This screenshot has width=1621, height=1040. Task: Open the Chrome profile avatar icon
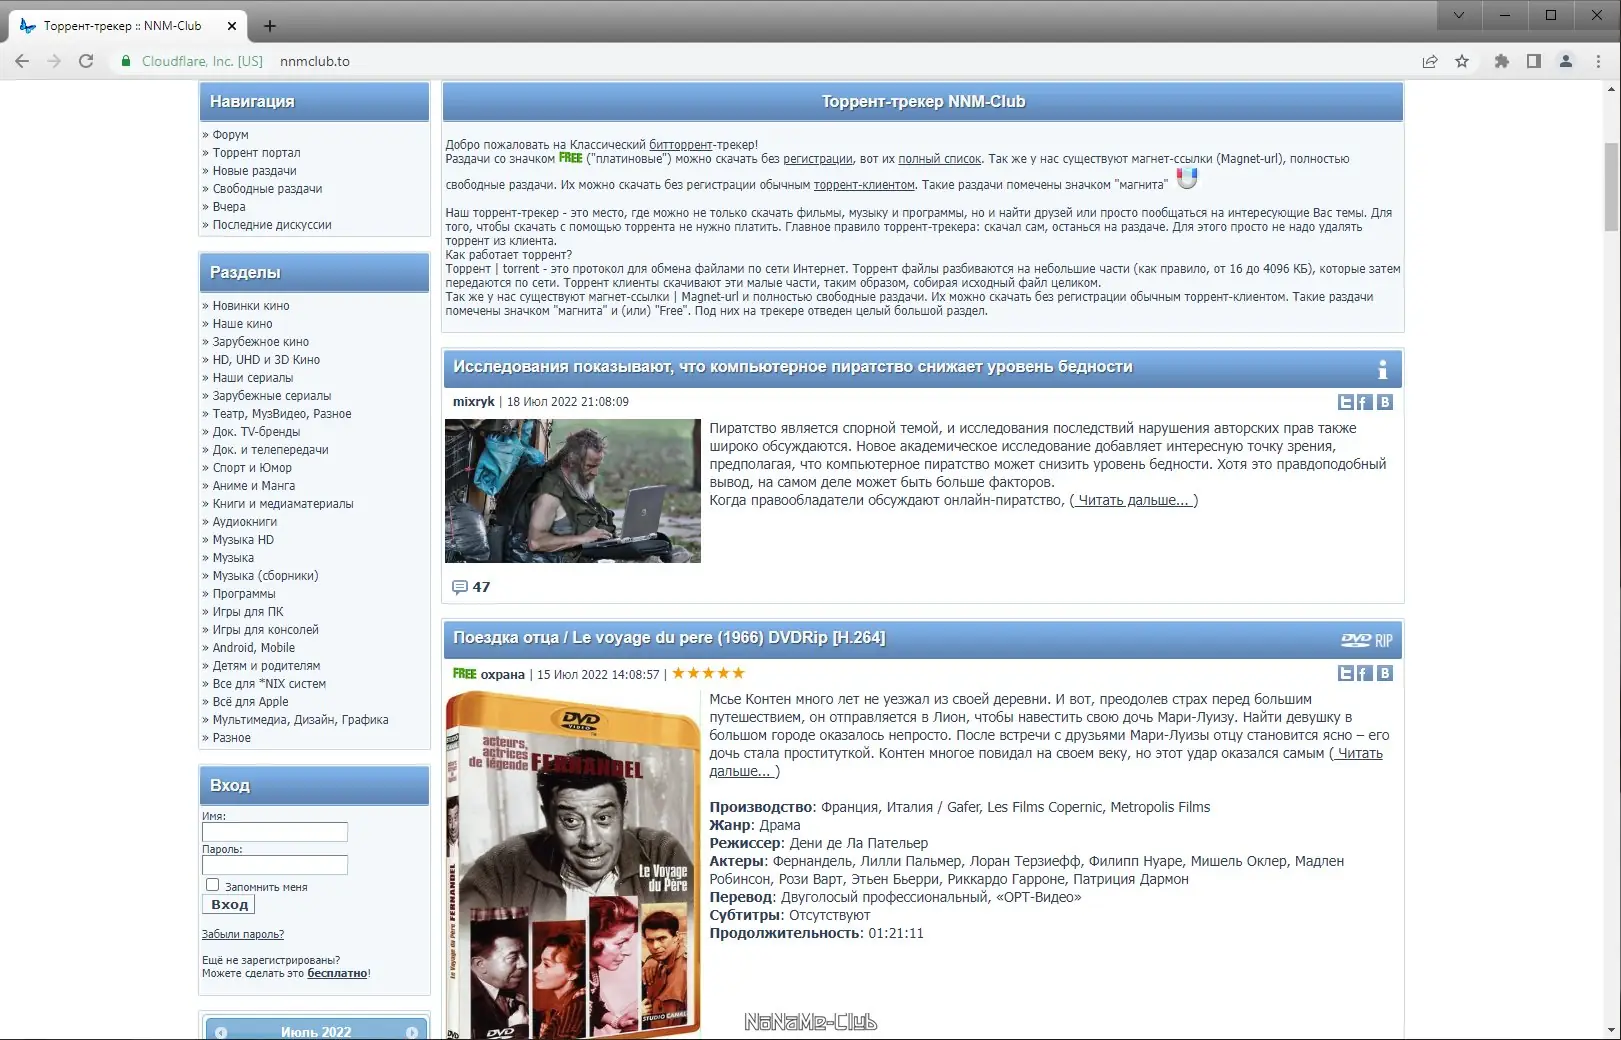[x=1566, y=61]
